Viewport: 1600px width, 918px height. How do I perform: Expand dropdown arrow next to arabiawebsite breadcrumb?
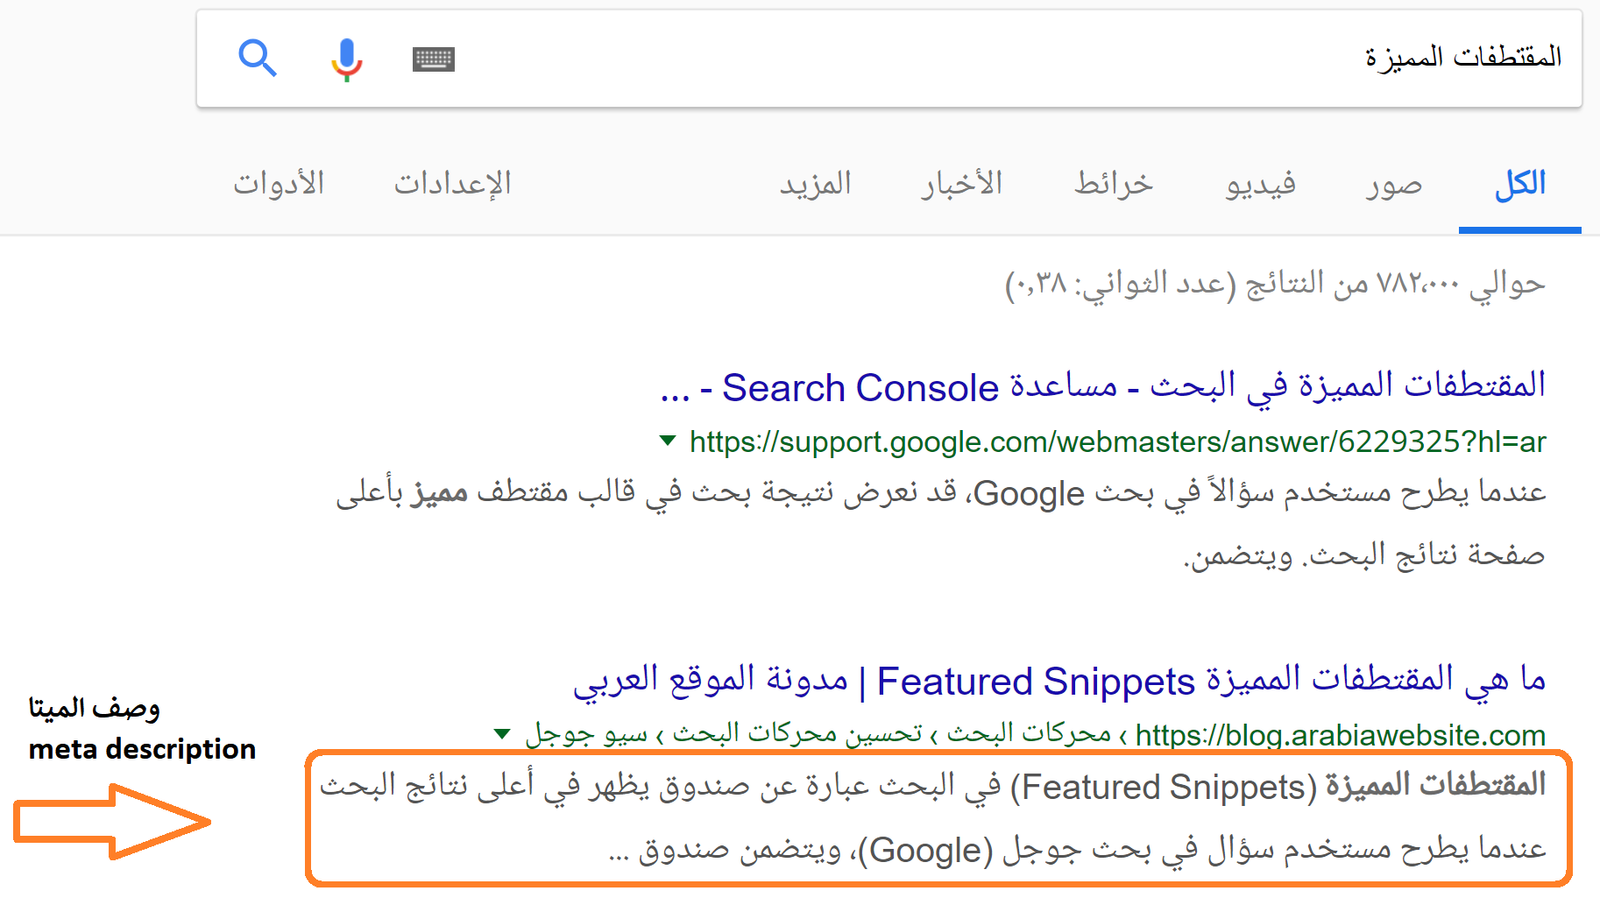point(503,734)
